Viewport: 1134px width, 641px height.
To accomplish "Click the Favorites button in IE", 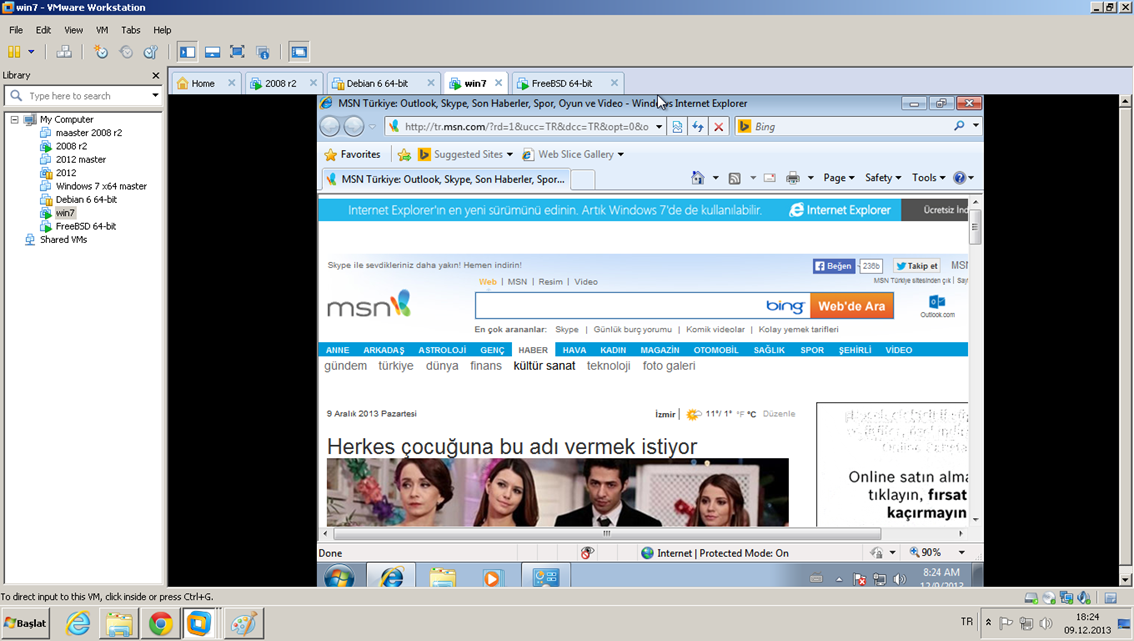I will coord(352,154).
